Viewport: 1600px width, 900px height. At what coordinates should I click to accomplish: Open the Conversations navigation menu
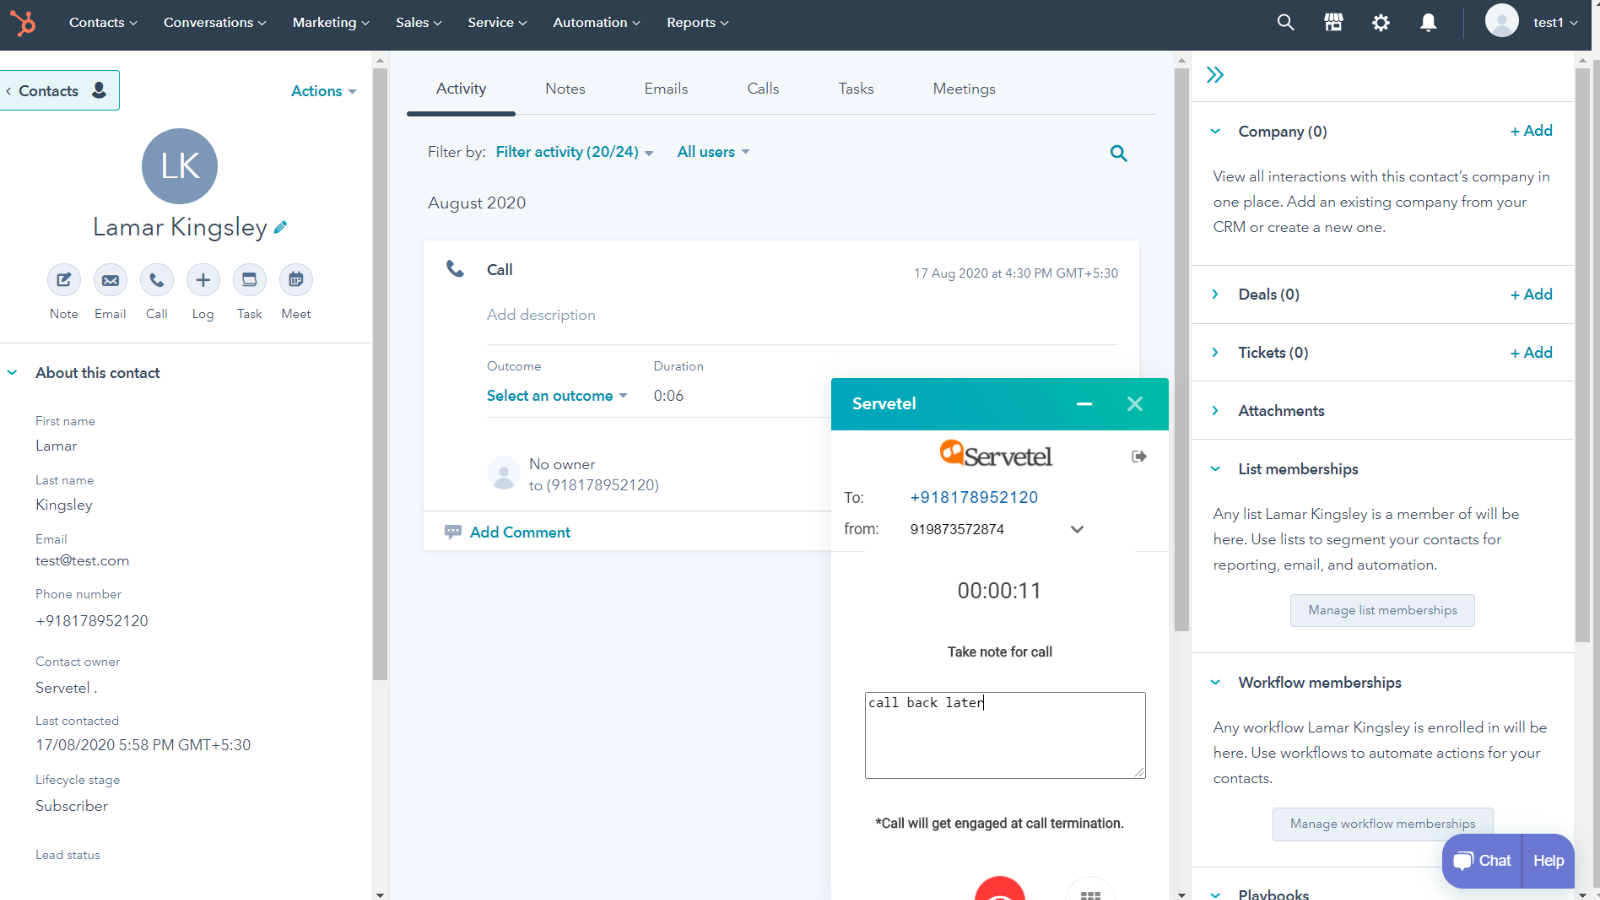[215, 22]
